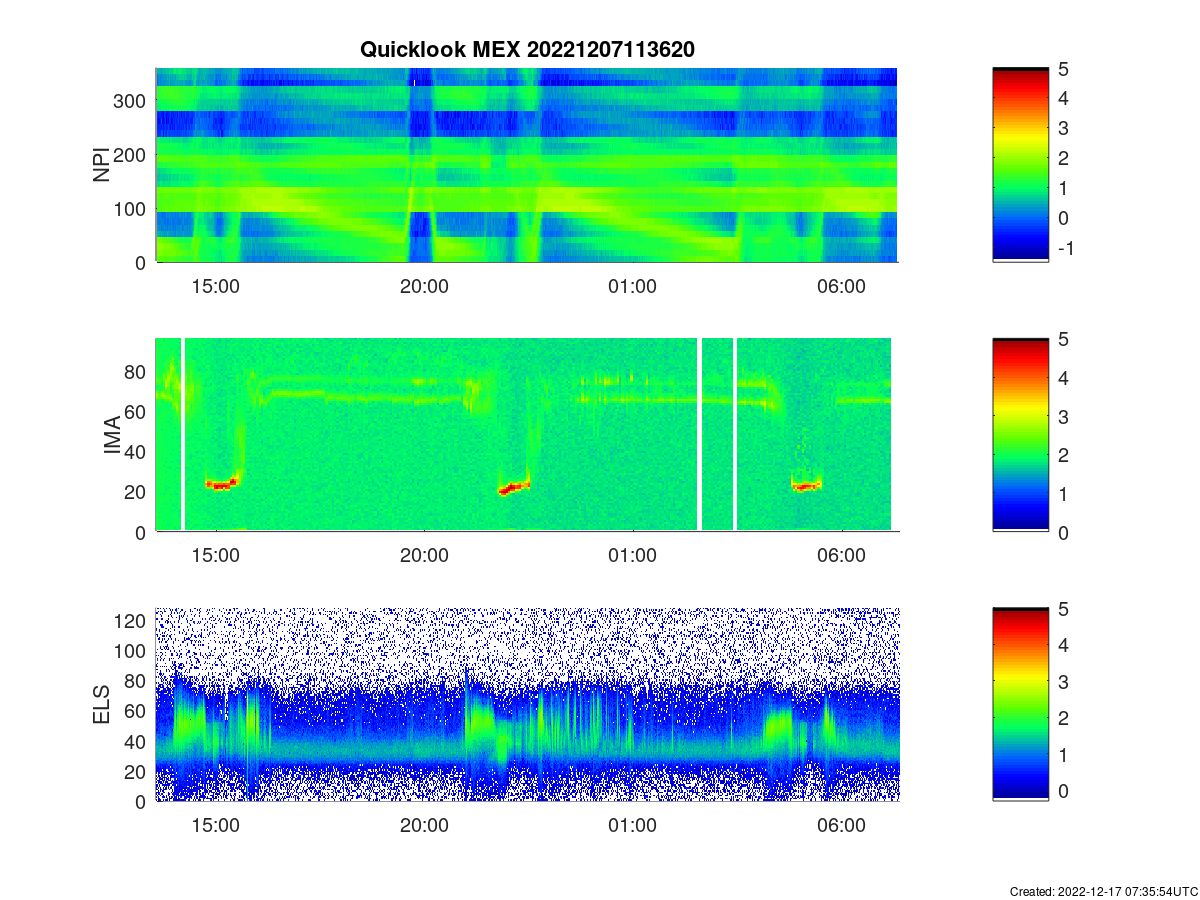This screenshot has width=1200, height=900.
Task: Click the ELS panel color bar
Action: [1020, 704]
